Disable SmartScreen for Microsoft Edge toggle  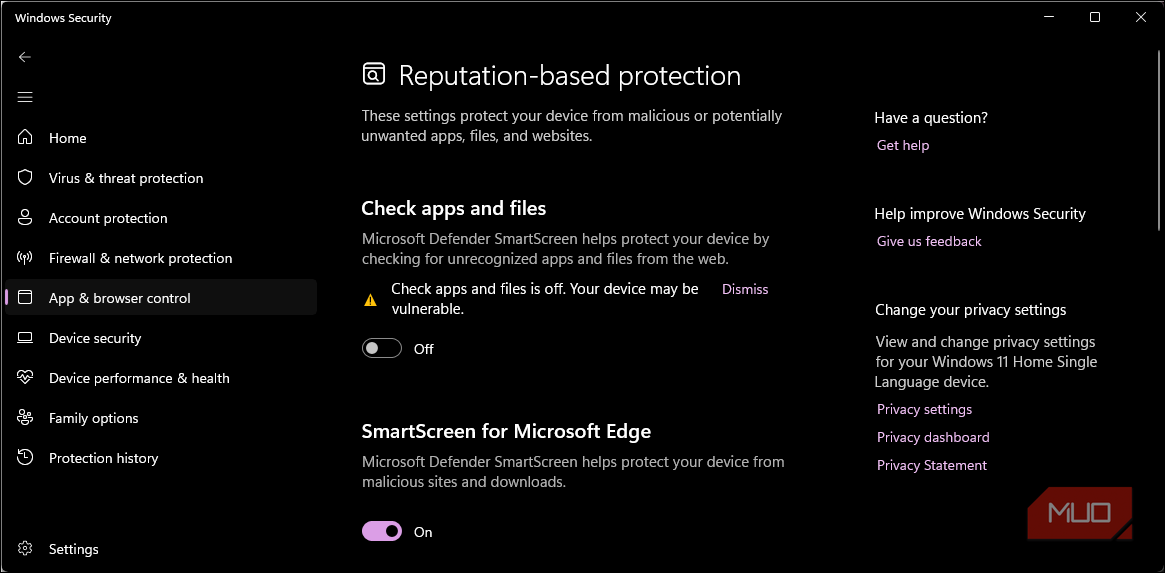[382, 531]
